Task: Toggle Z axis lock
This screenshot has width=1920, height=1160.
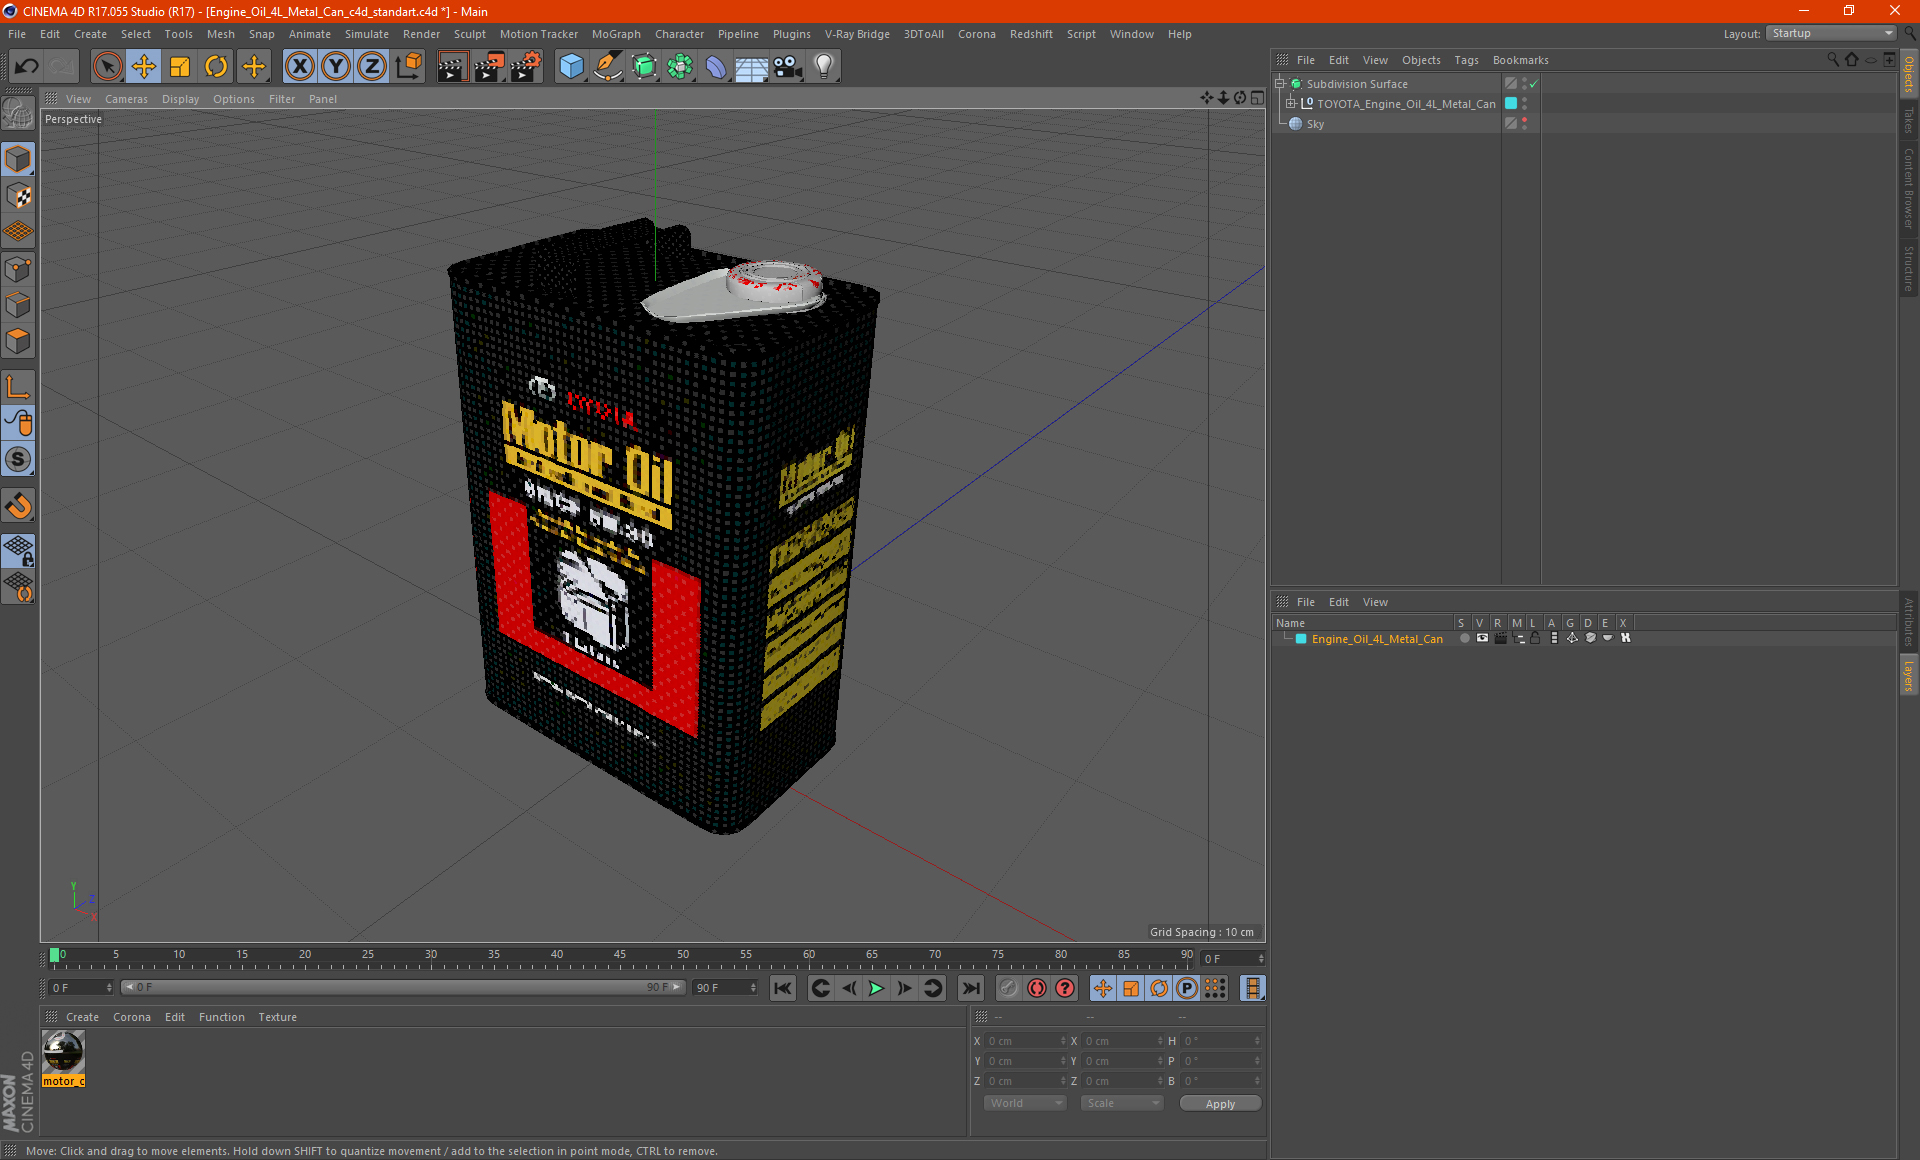Action: point(372,67)
